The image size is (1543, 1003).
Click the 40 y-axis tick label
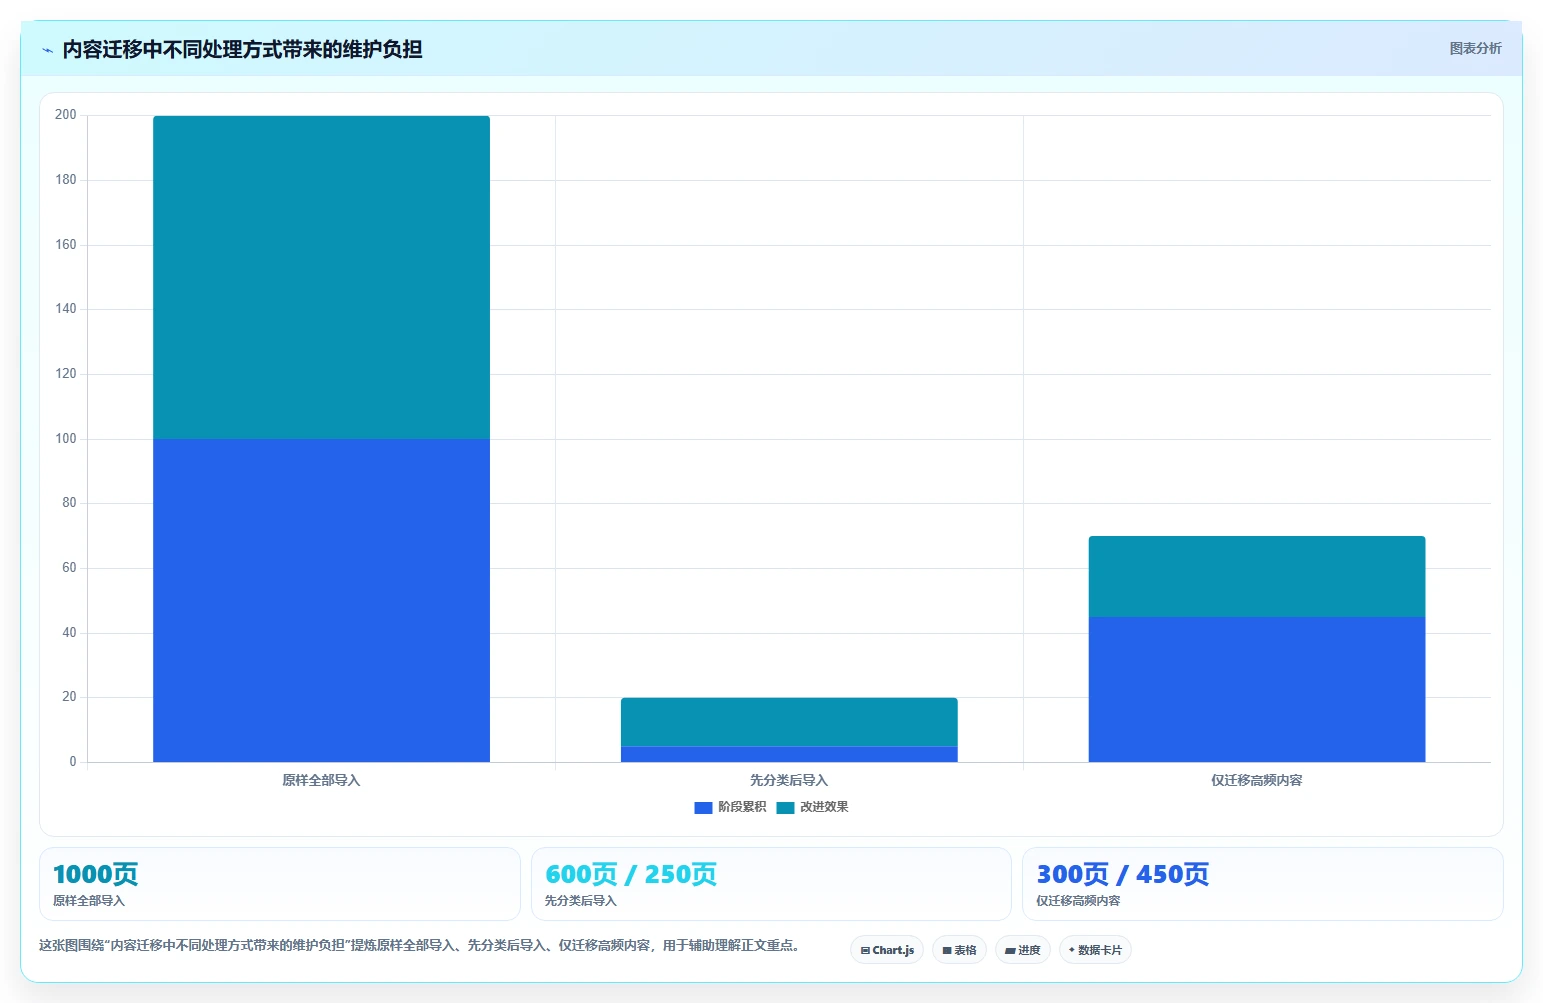click(x=69, y=633)
